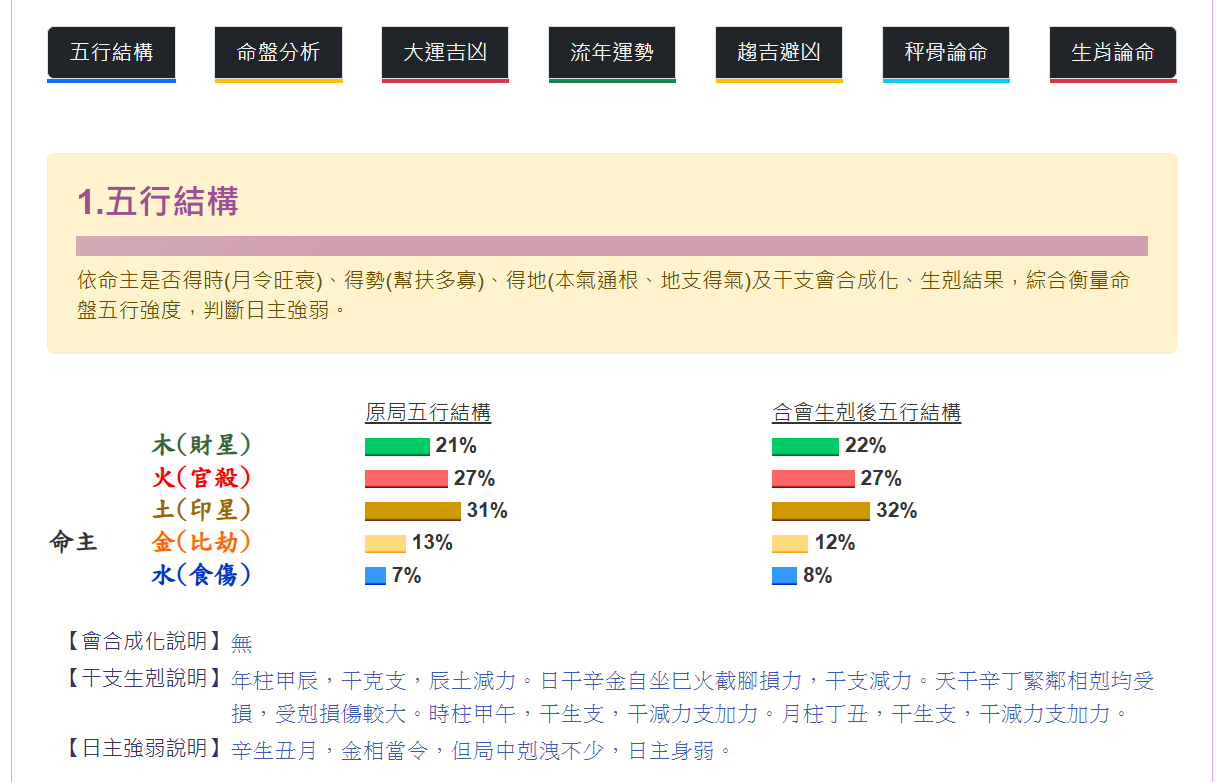
Task: Switch to the 秤骨論命 tab
Action: [946, 53]
